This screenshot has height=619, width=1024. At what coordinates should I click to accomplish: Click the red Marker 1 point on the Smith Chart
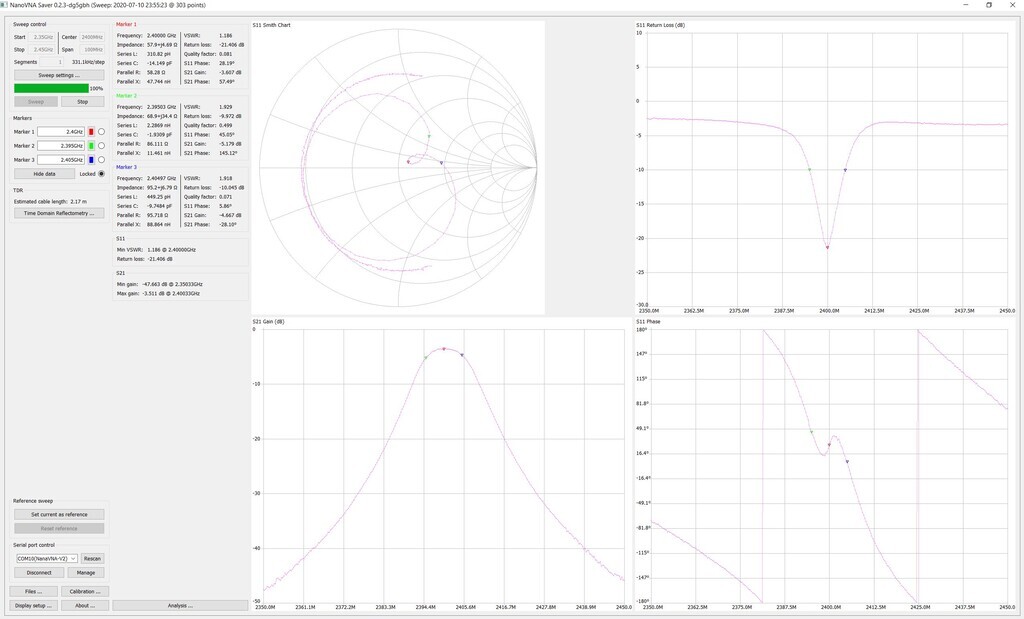point(409,161)
